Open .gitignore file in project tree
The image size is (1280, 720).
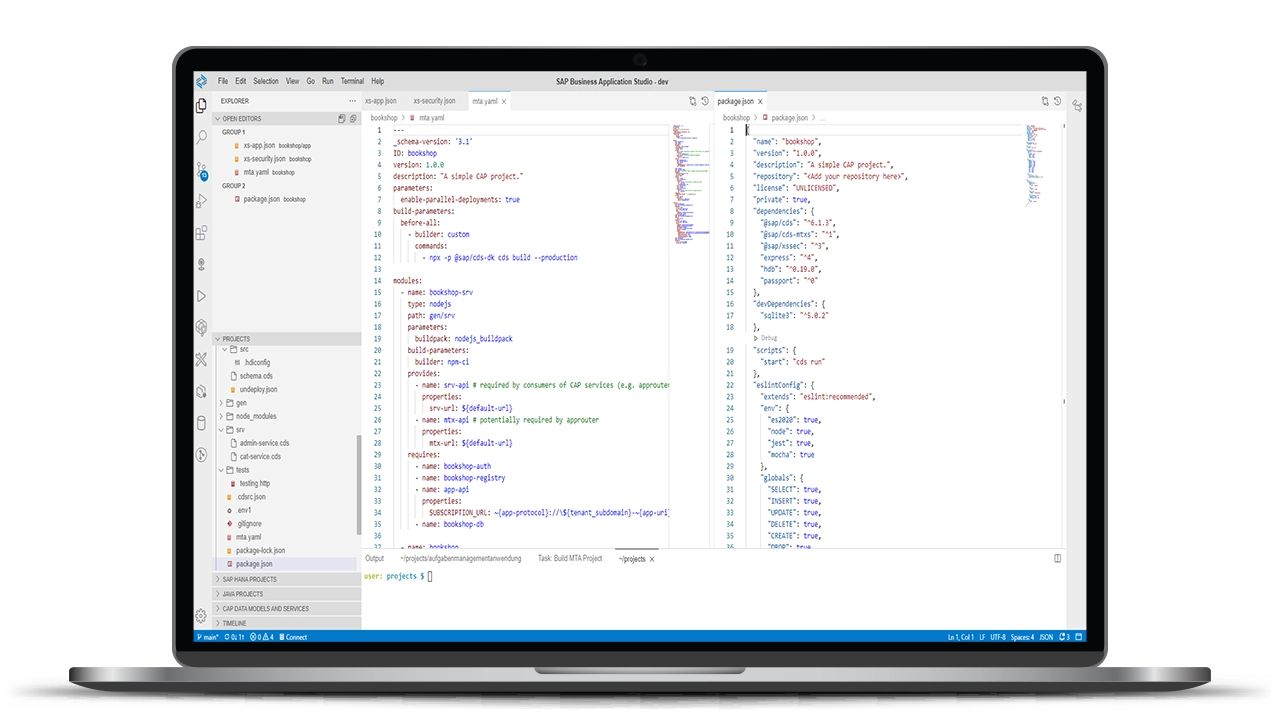249,524
